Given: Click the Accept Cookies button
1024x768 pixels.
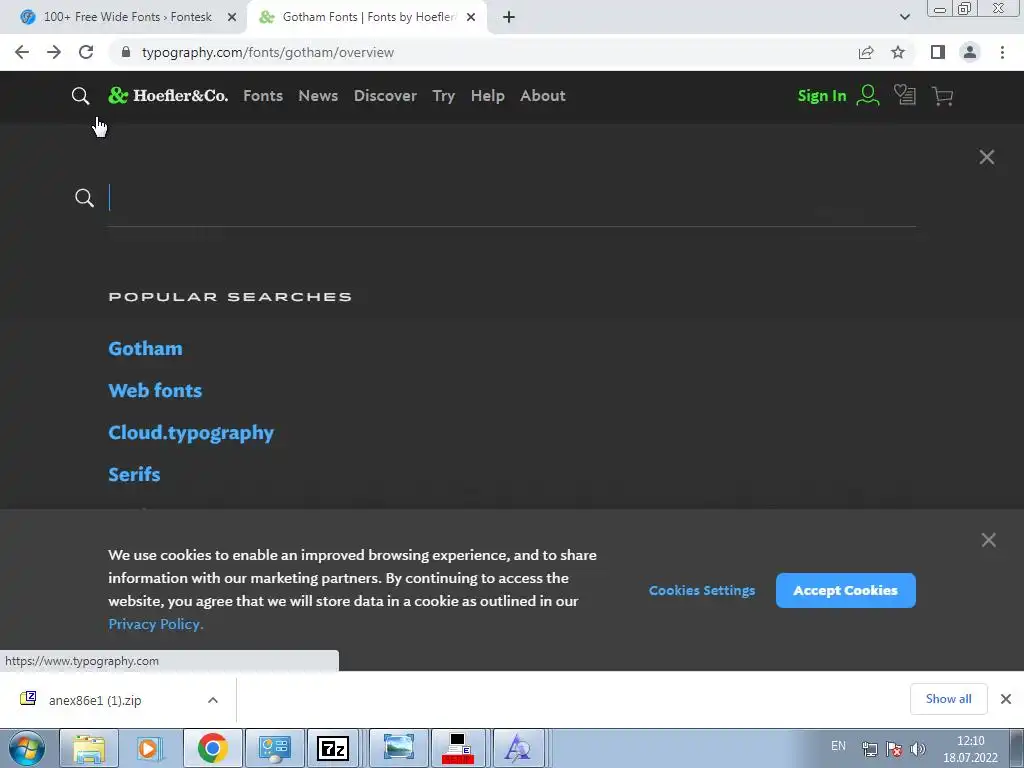Looking at the screenshot, I should point(846,590).
